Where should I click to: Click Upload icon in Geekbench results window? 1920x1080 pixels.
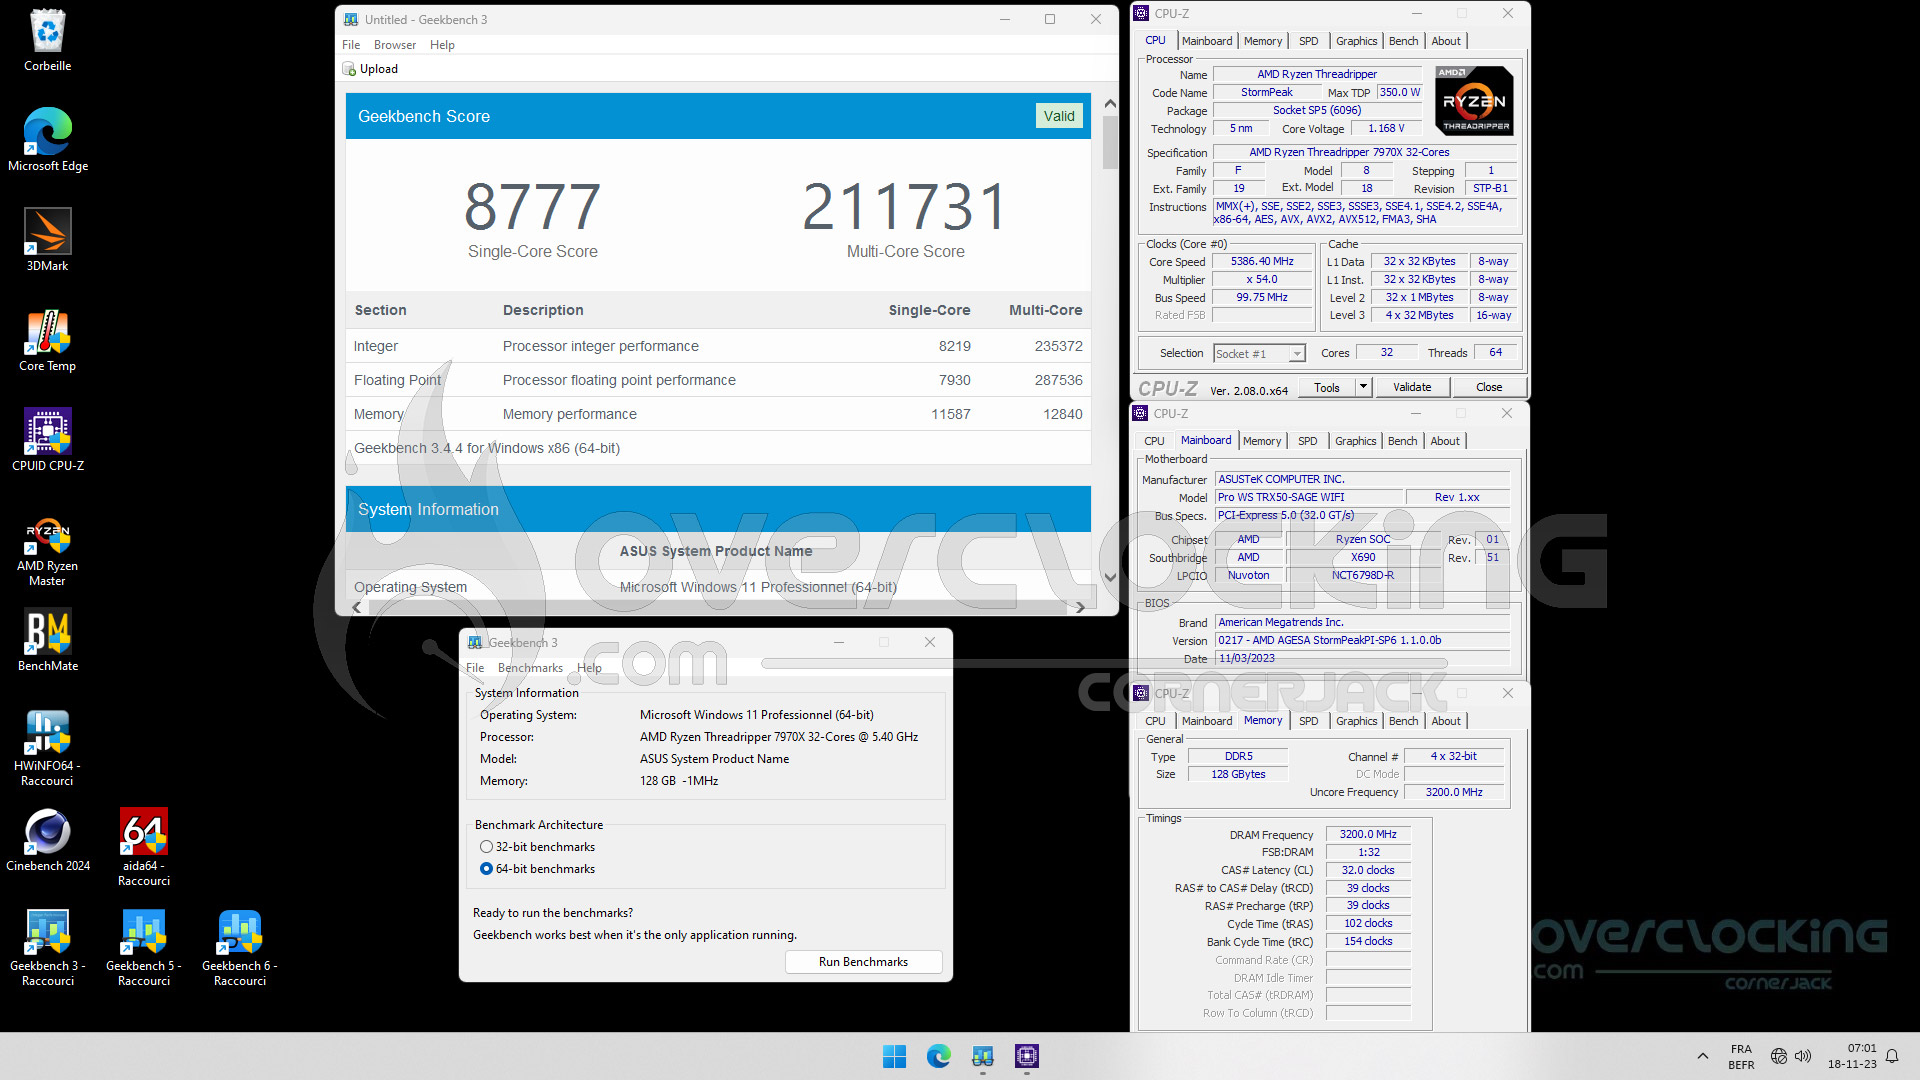(x=349, y=69)
